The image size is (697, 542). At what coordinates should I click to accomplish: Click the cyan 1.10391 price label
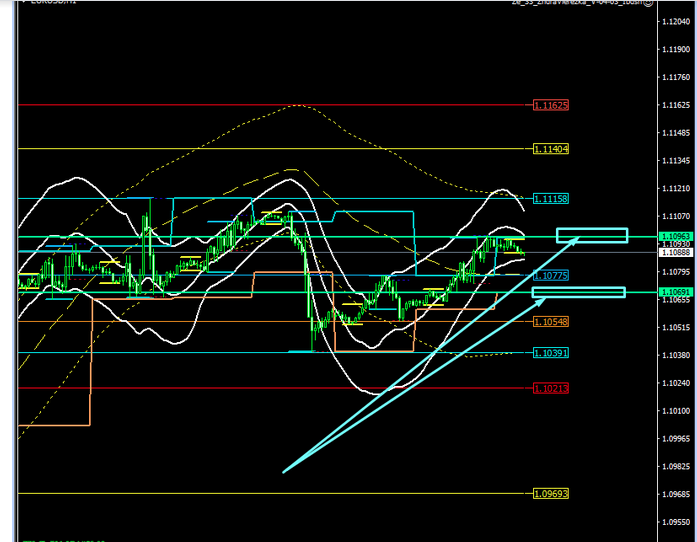(550, 353)
